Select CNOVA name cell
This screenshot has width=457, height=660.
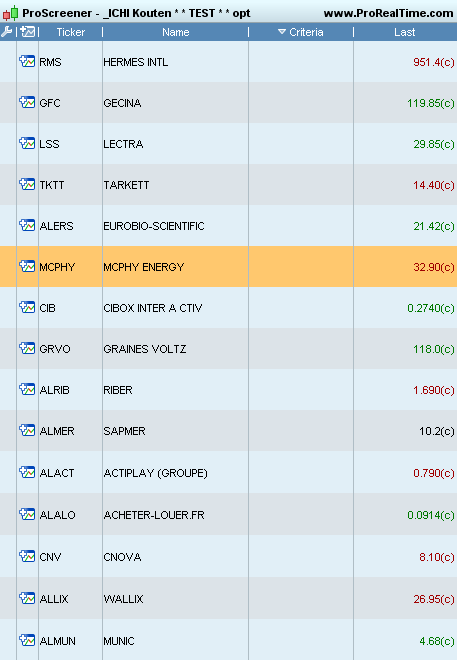coord(175,556)
